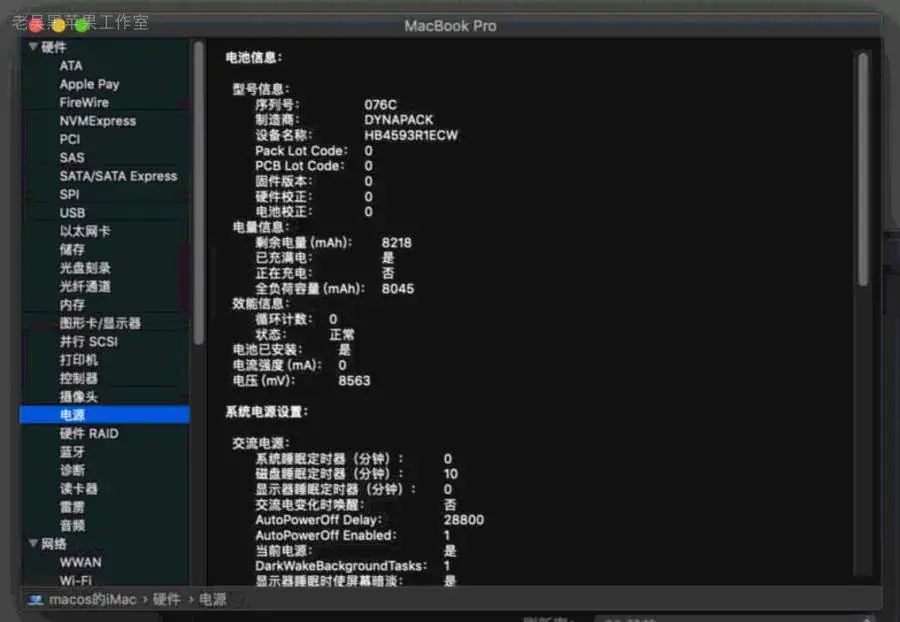Image resolution: width=900 pixels, height=622 pixels.
Task: Select NVMExpress in the sidebar
Action: coord(98,121)
